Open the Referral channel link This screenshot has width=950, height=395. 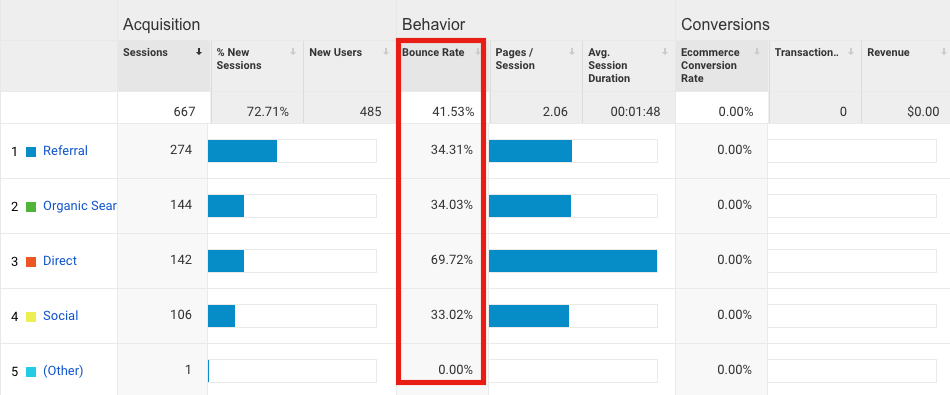point(65,151)
